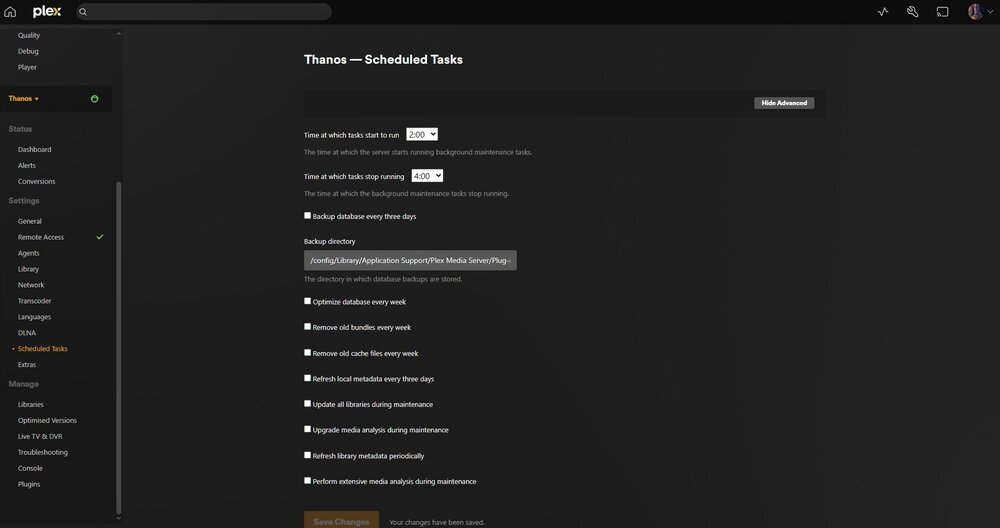
Task: Click the Plex logo
Action: [47, 11]
